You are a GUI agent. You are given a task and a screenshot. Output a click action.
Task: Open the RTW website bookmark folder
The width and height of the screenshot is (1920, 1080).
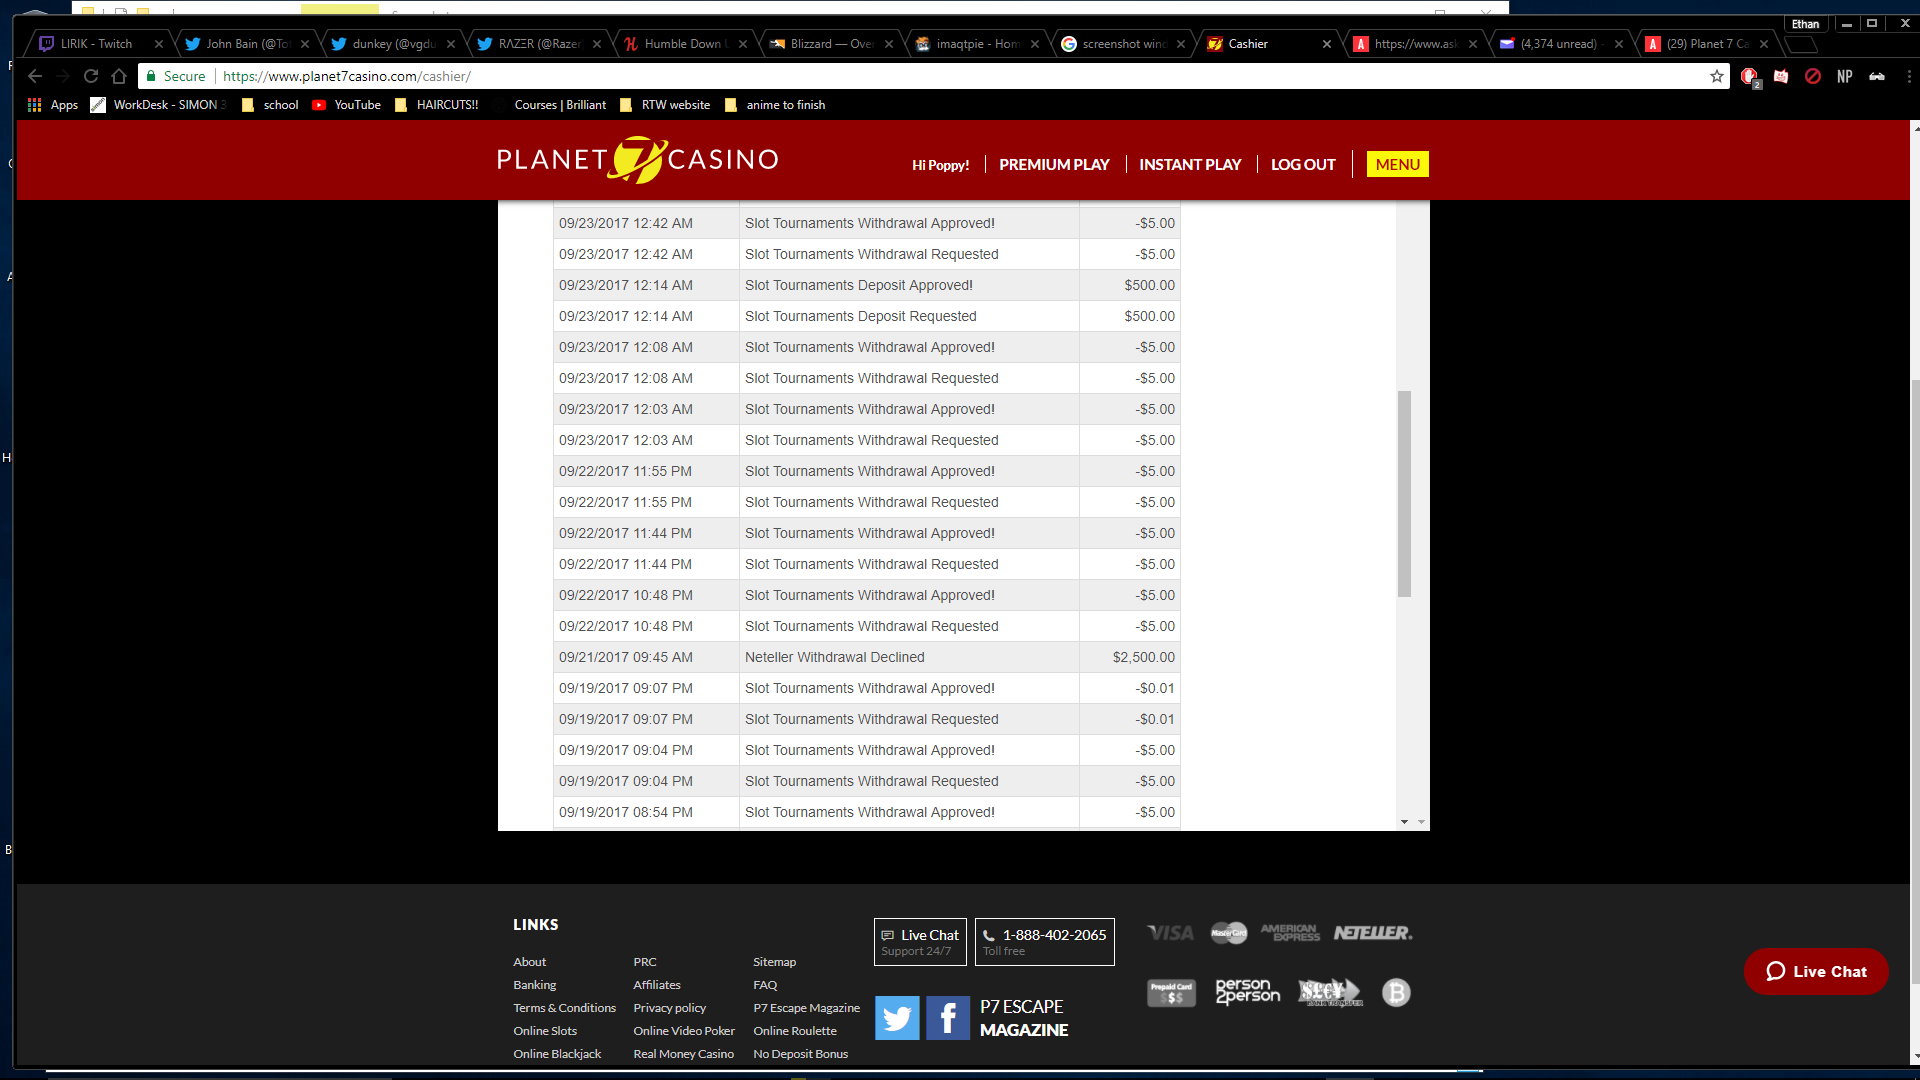click(x=665, y=105)
